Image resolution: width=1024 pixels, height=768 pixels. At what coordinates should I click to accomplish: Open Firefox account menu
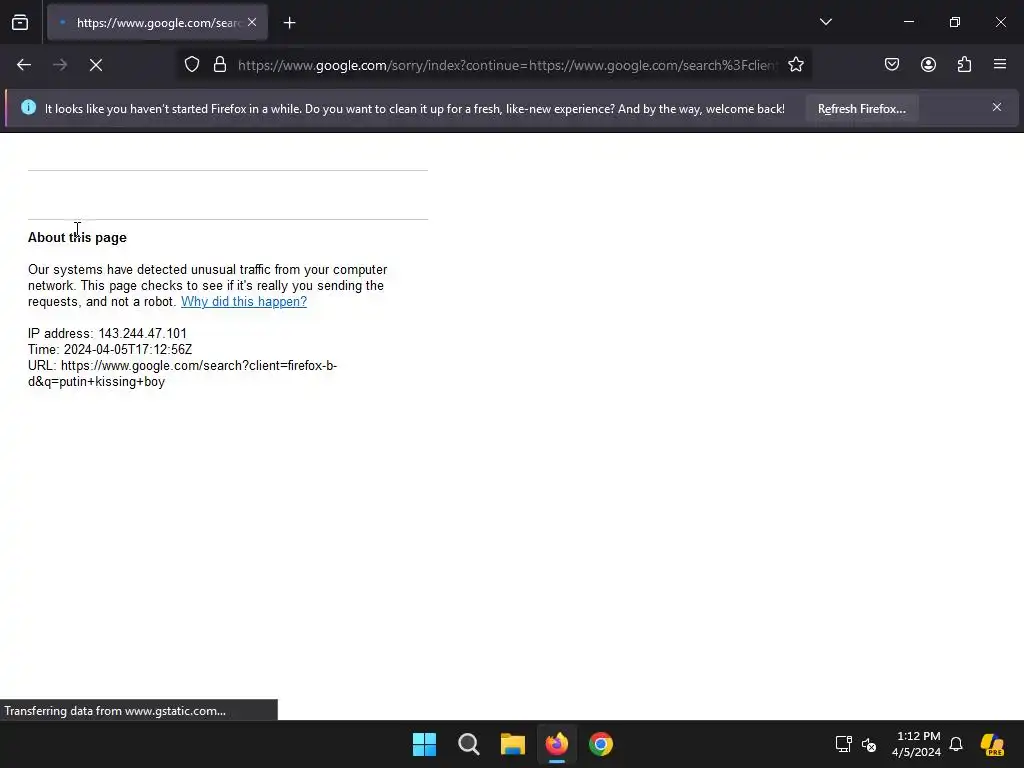coord(928,65)
